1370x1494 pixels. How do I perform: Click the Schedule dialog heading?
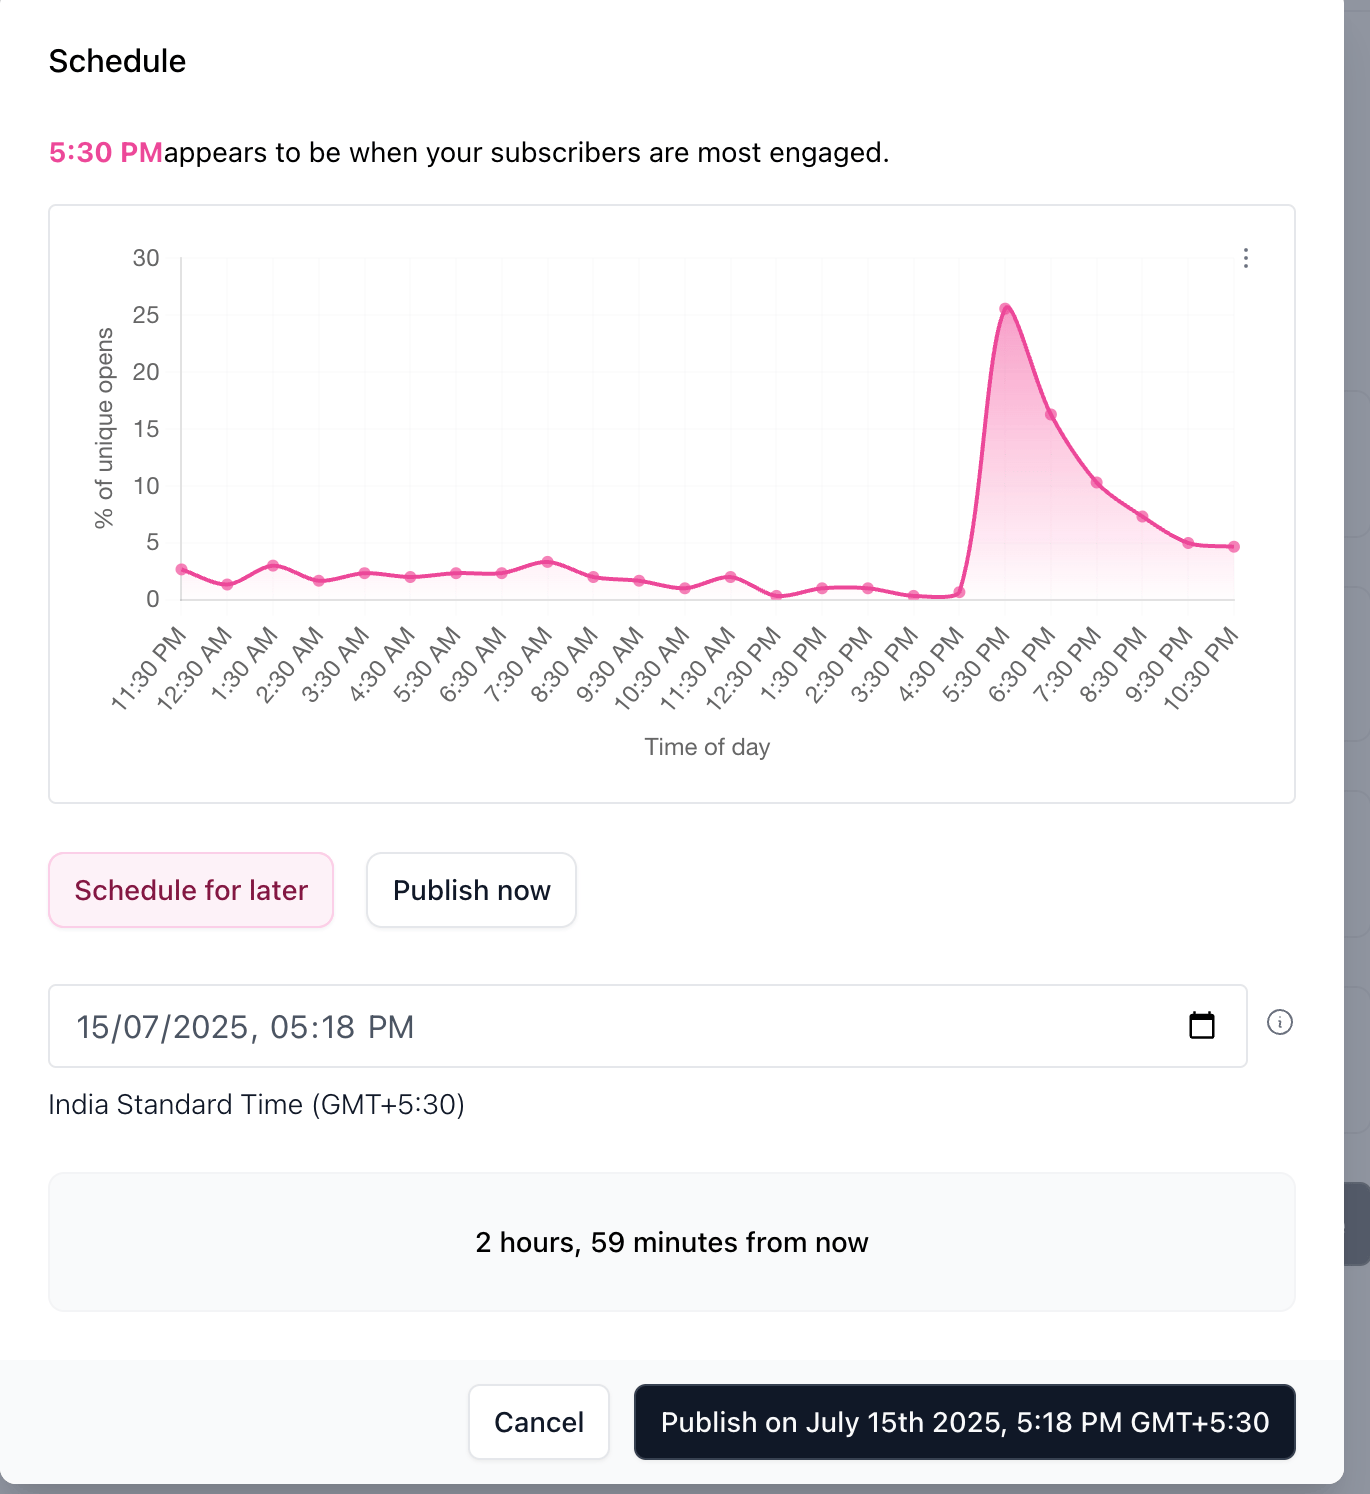pyautogui.click(x=117, y=60)
